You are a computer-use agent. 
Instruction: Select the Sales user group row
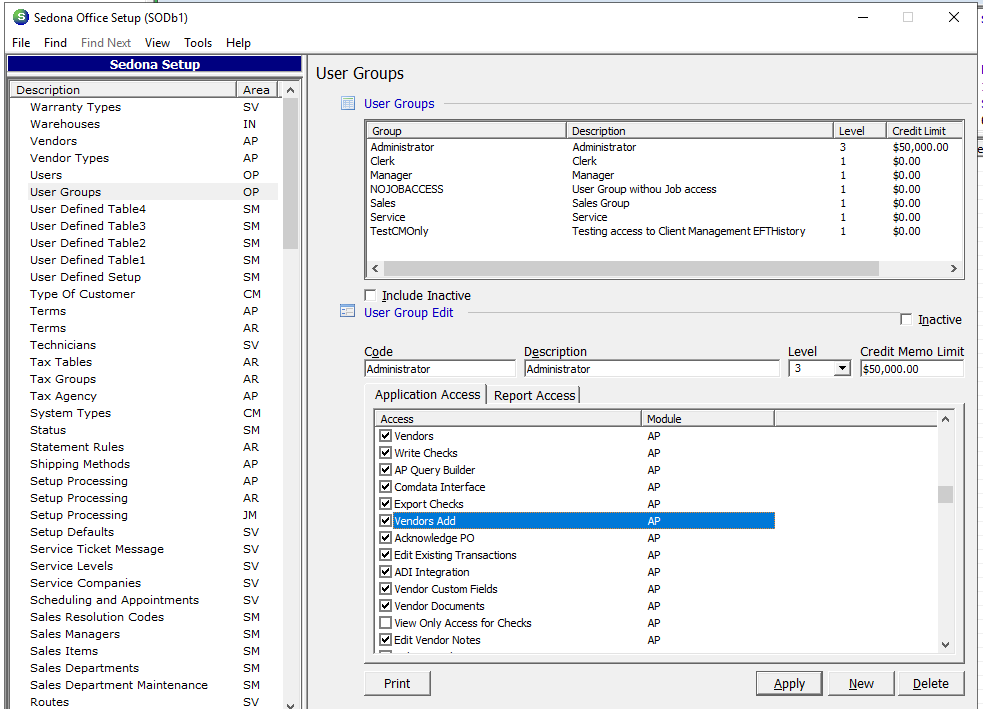click(665, 203)
